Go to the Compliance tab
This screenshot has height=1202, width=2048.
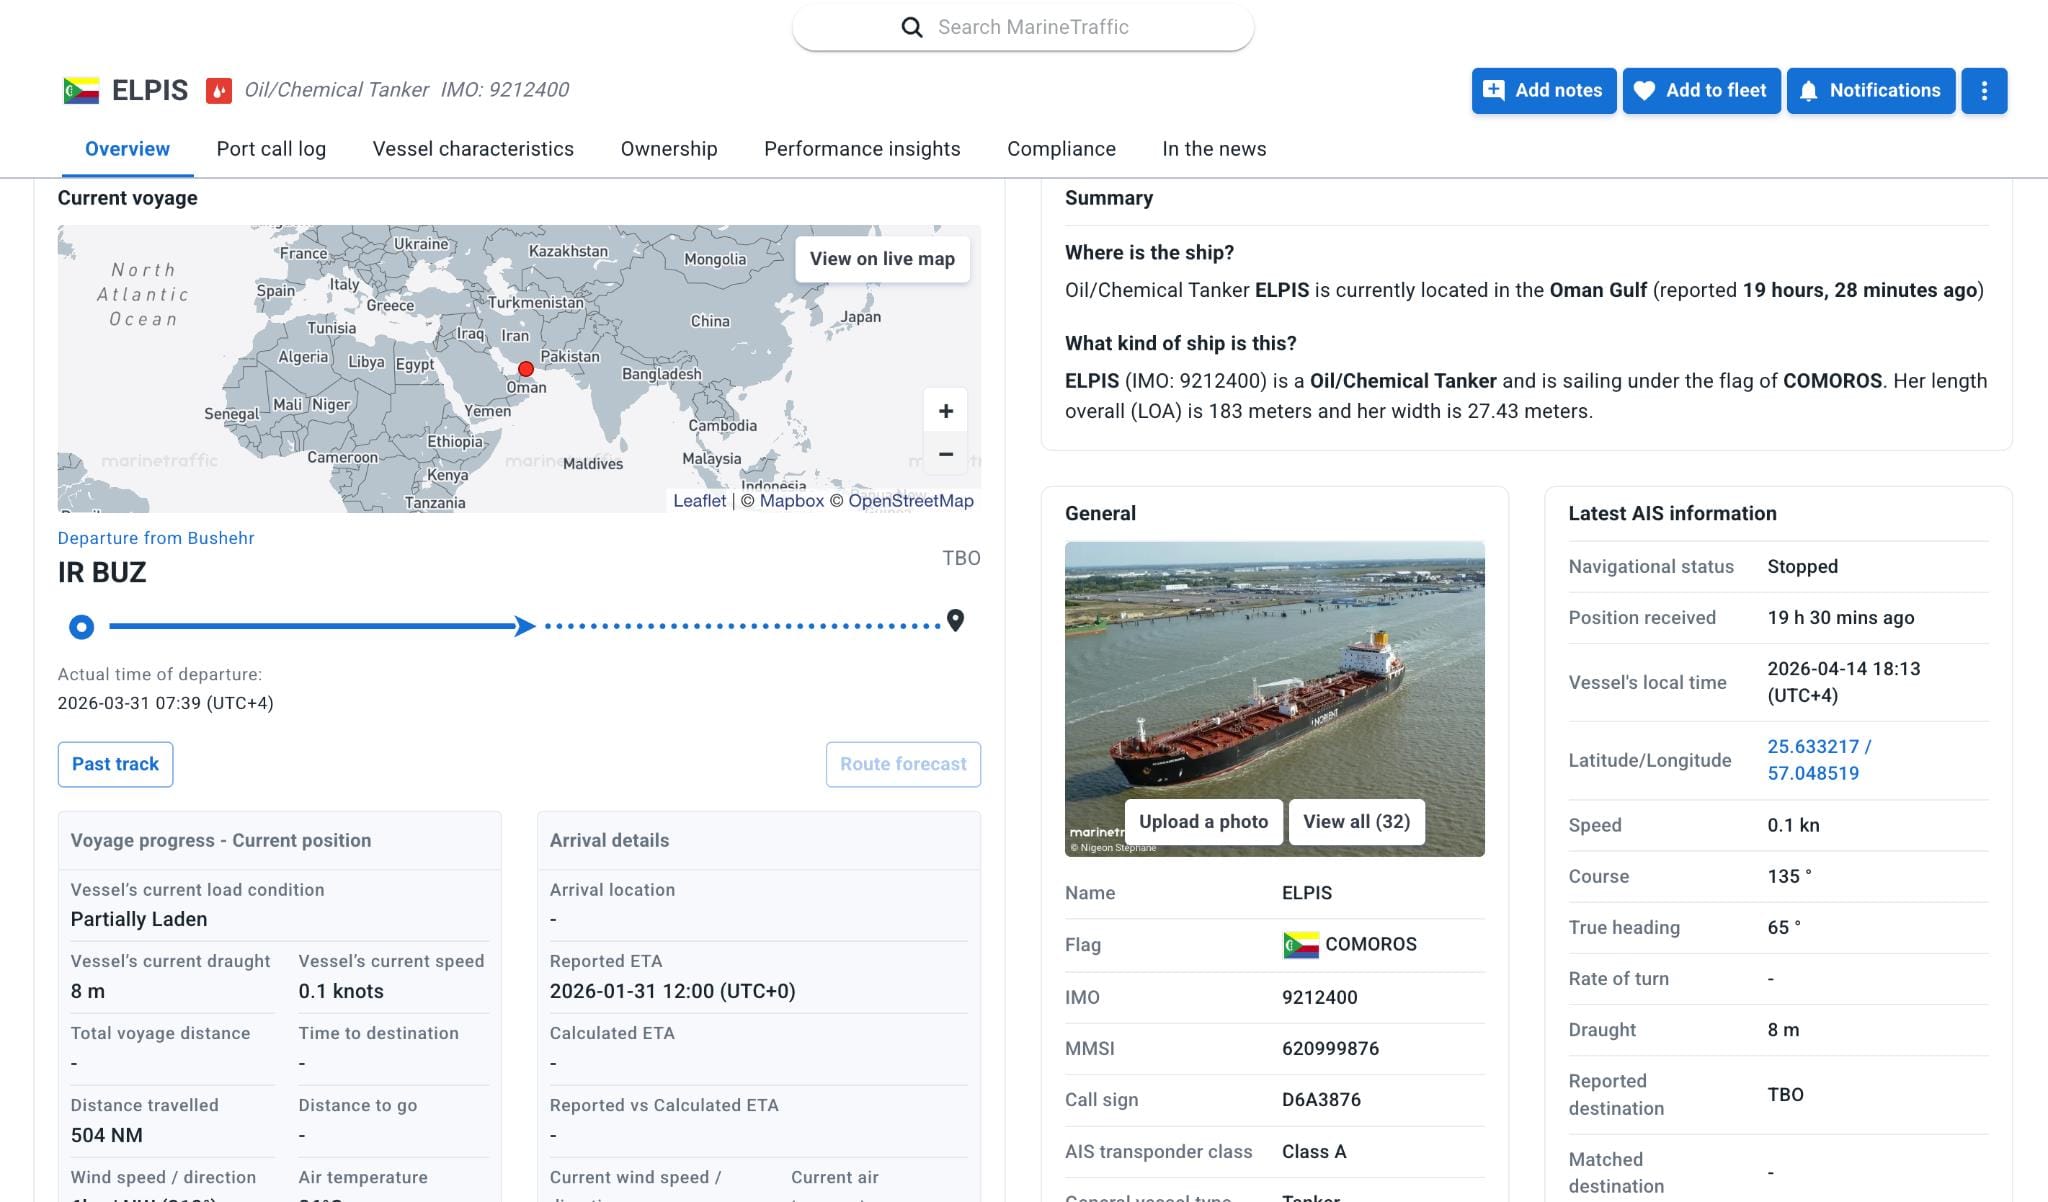tap(1061, 149)
